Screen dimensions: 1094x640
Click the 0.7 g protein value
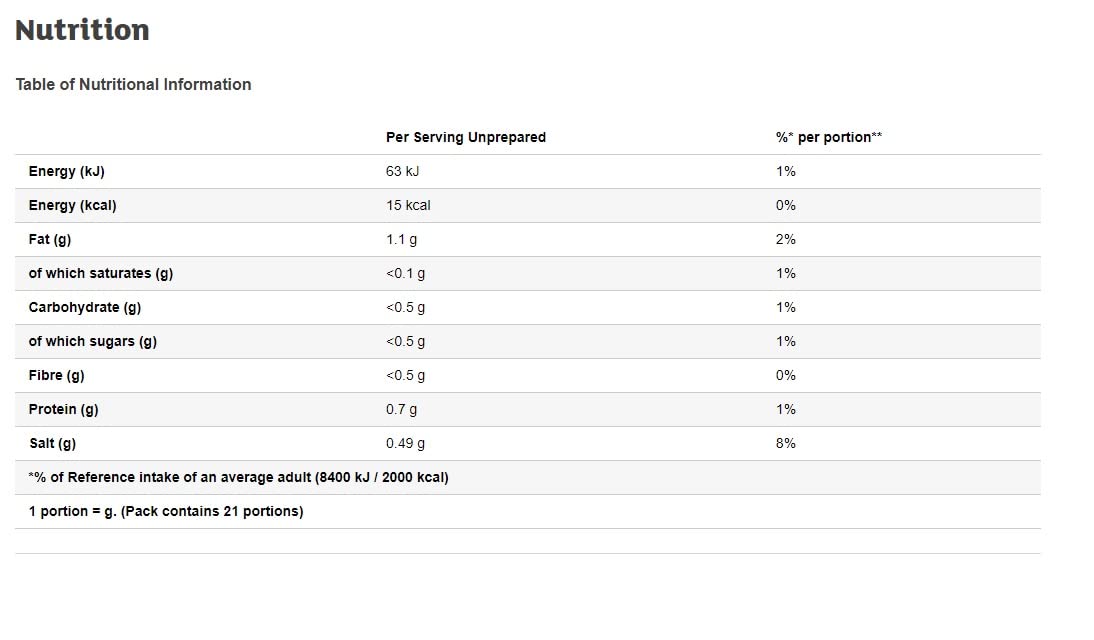tap(401, 410)
